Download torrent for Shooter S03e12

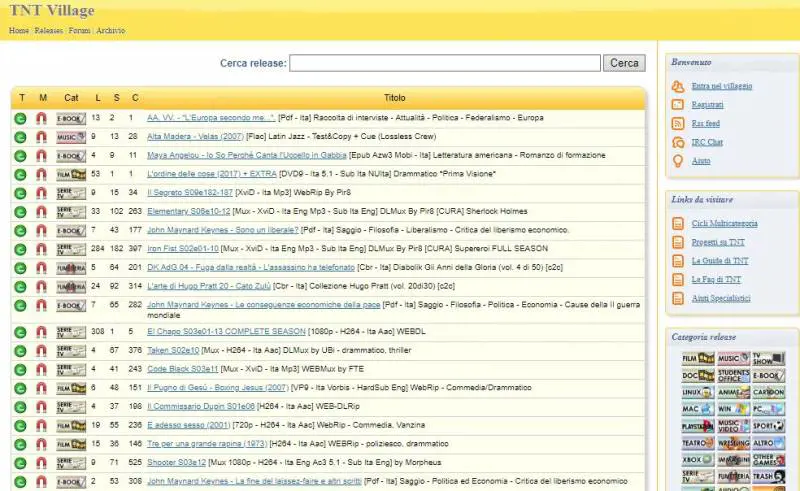click(x=20, y=463)
